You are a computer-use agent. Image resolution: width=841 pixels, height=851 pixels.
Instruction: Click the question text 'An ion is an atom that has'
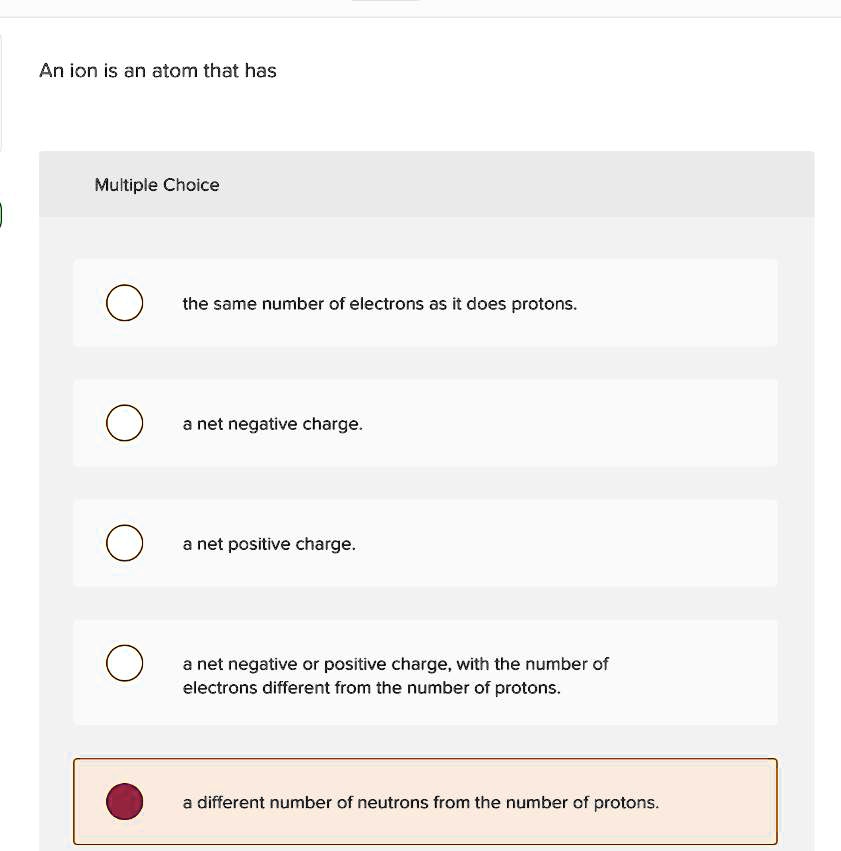pyautogui.click(x=158, y=70)
